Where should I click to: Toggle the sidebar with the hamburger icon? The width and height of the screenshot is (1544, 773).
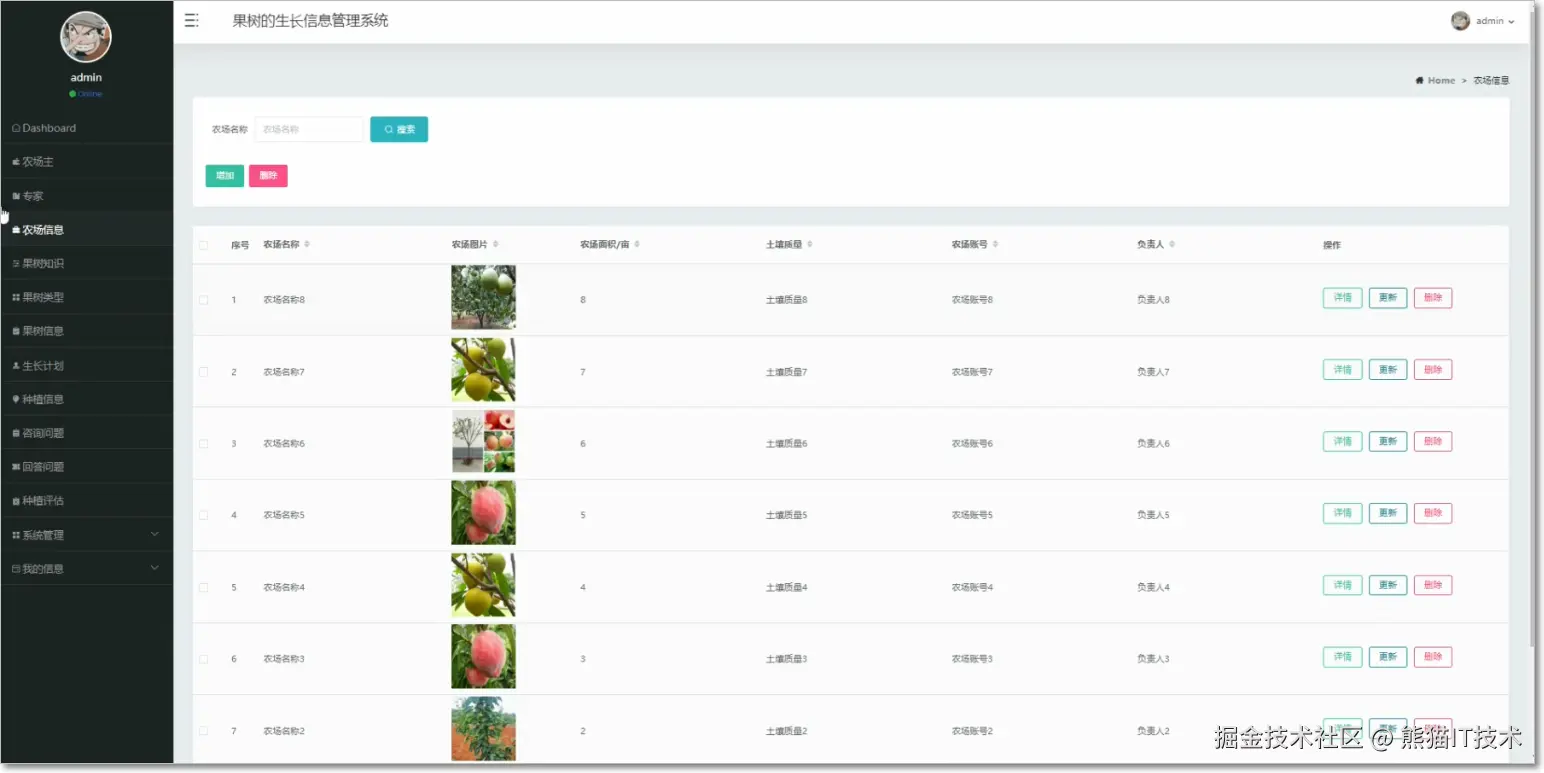(x=191, y=20)
